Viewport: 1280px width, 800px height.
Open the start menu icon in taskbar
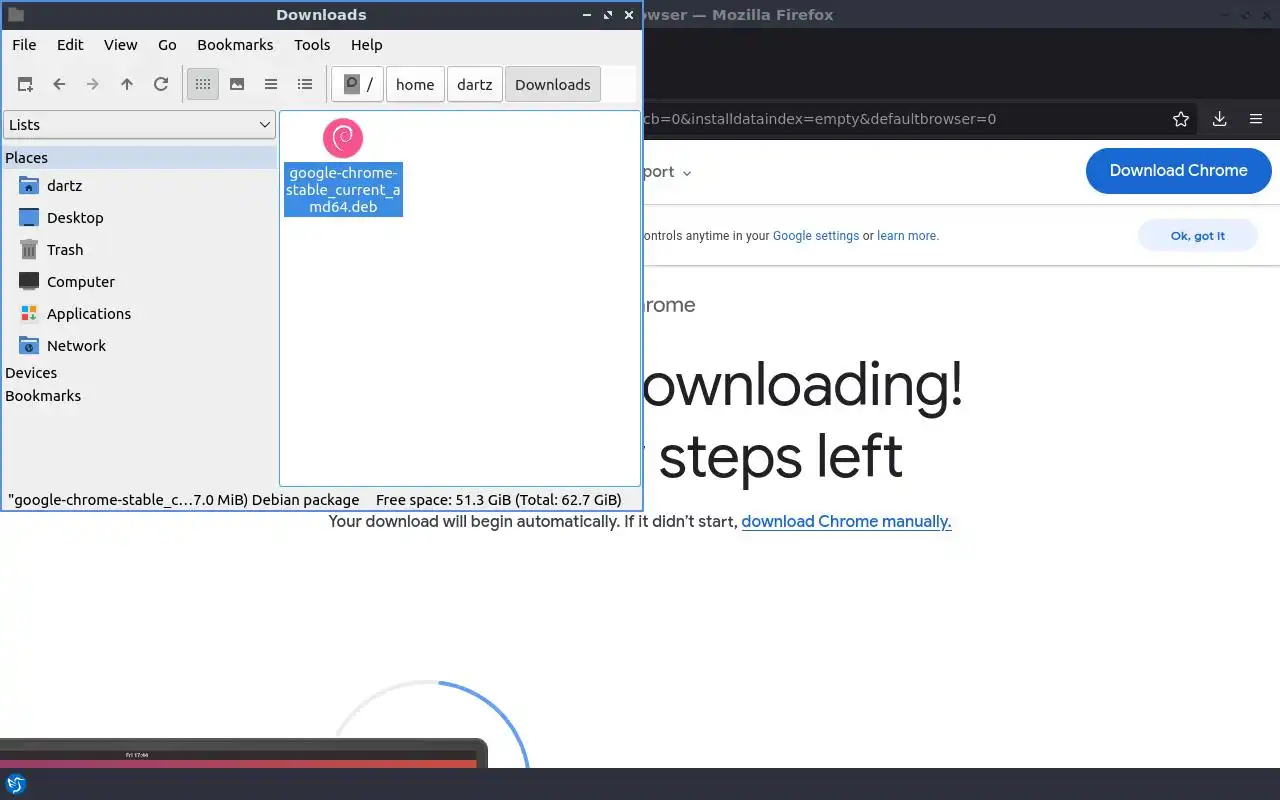pyautogui.click(x=16, y=784)
